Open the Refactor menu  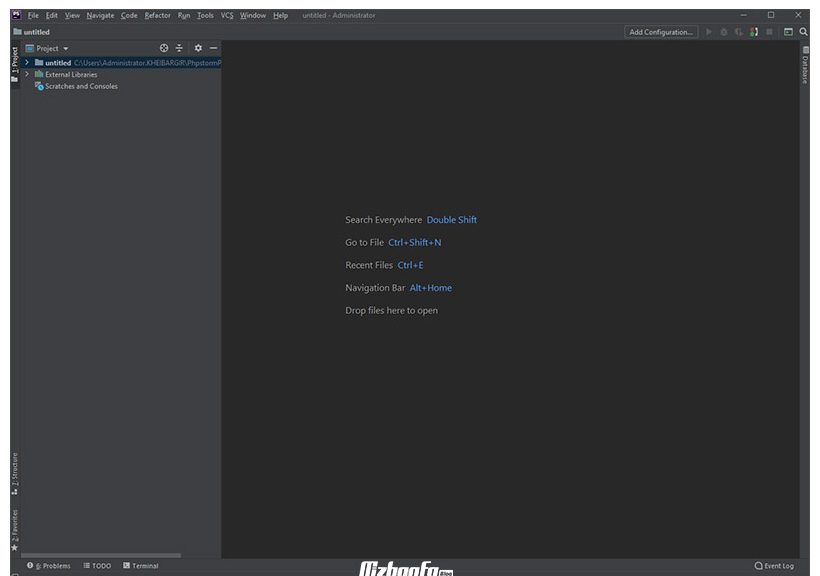[157, 15]
